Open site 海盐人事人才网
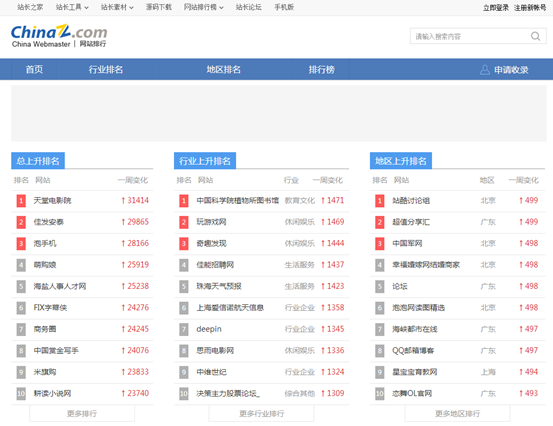The image size is (553, 426). [x=60, y=286]
